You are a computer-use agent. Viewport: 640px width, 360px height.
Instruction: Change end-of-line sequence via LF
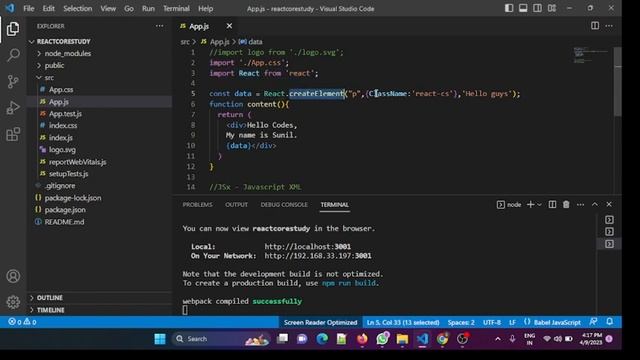tap(512, 322)
